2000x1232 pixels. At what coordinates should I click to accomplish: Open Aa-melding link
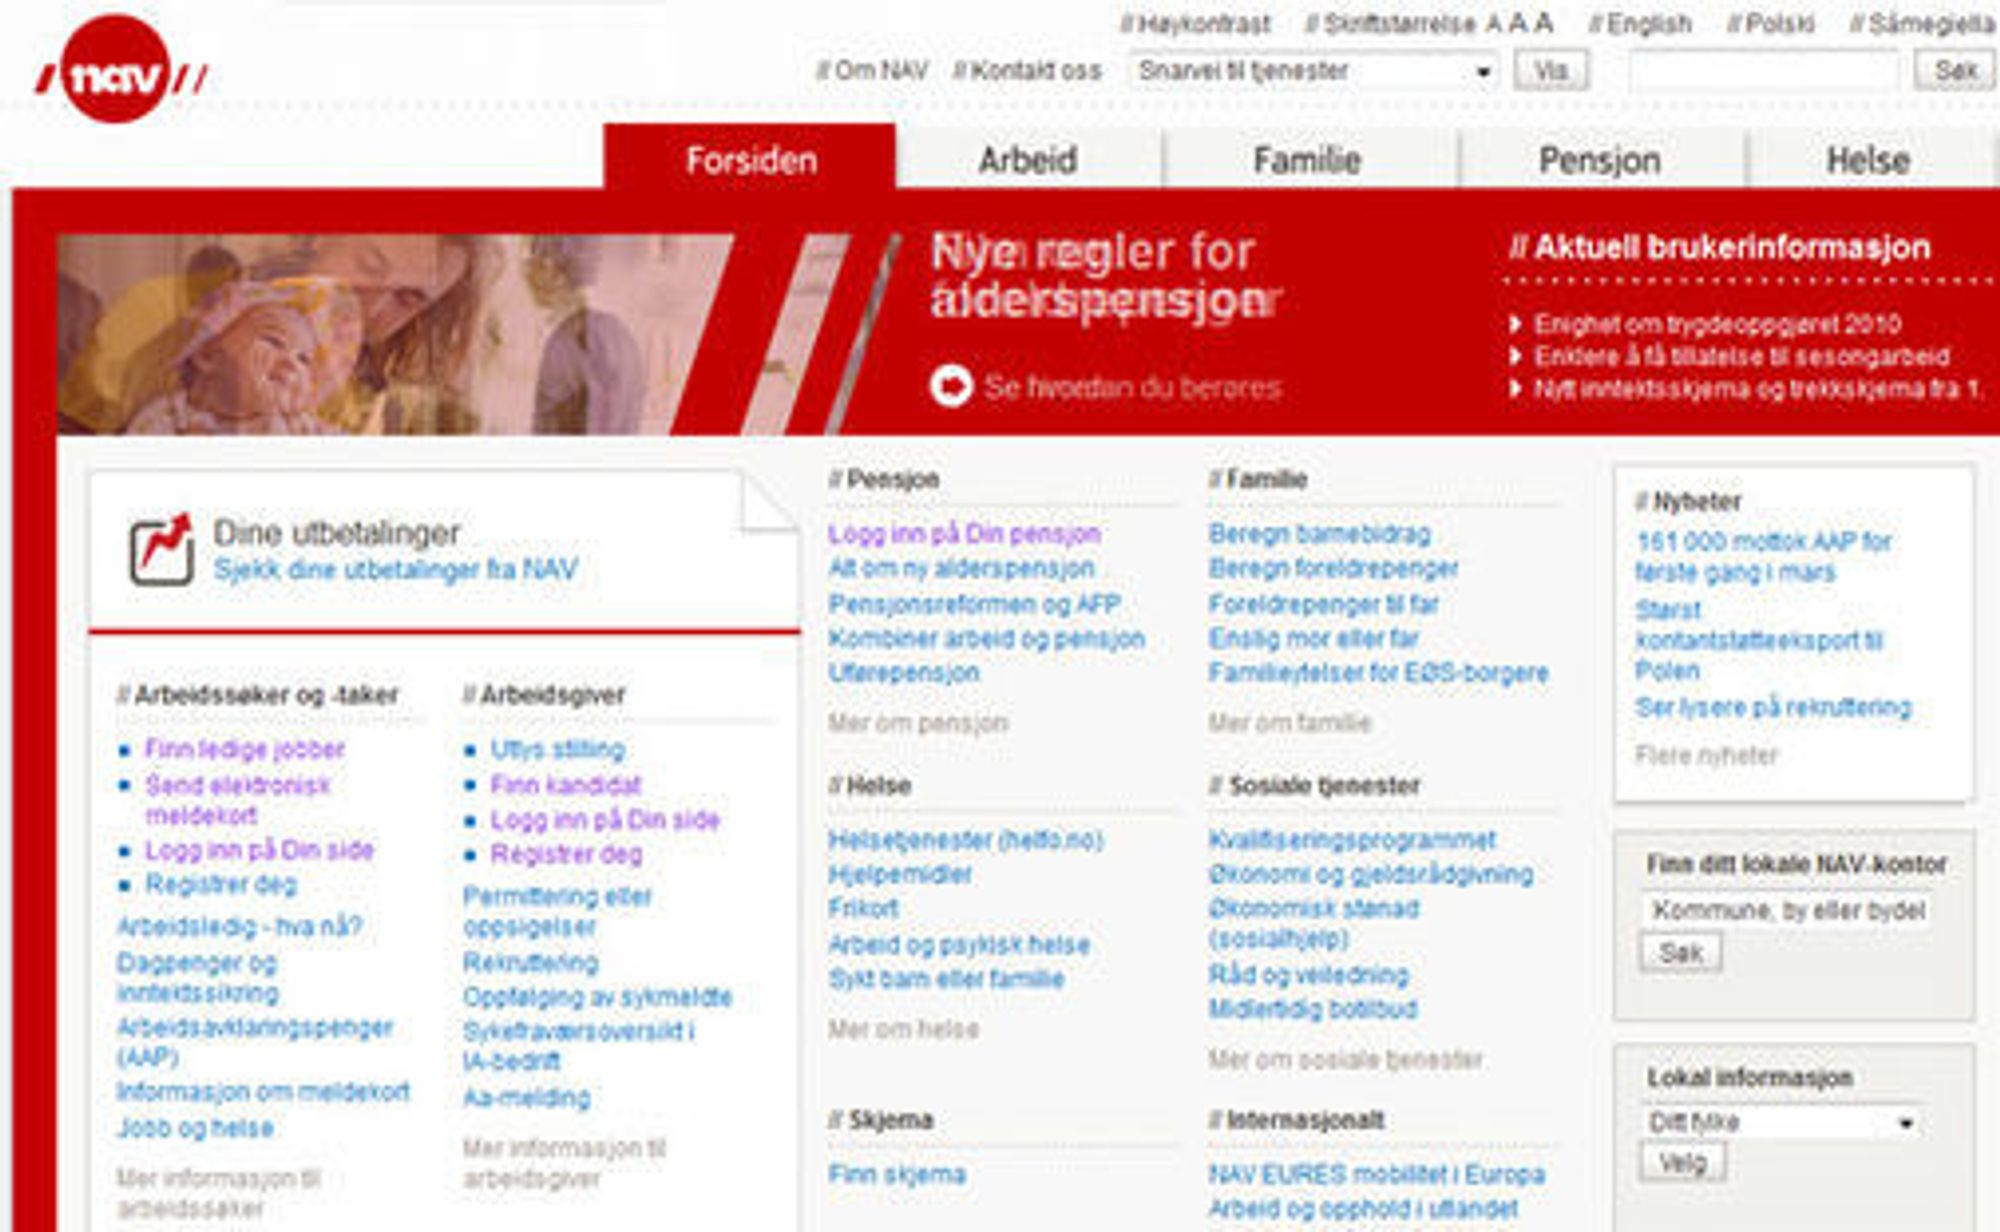click(527, 1097)
